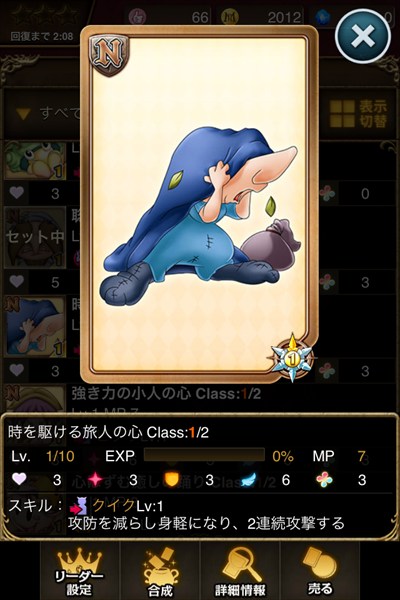This screenshot has width=400, height=600.
Task: Tap the enlarged traveler card artwork
Action: 199,204
